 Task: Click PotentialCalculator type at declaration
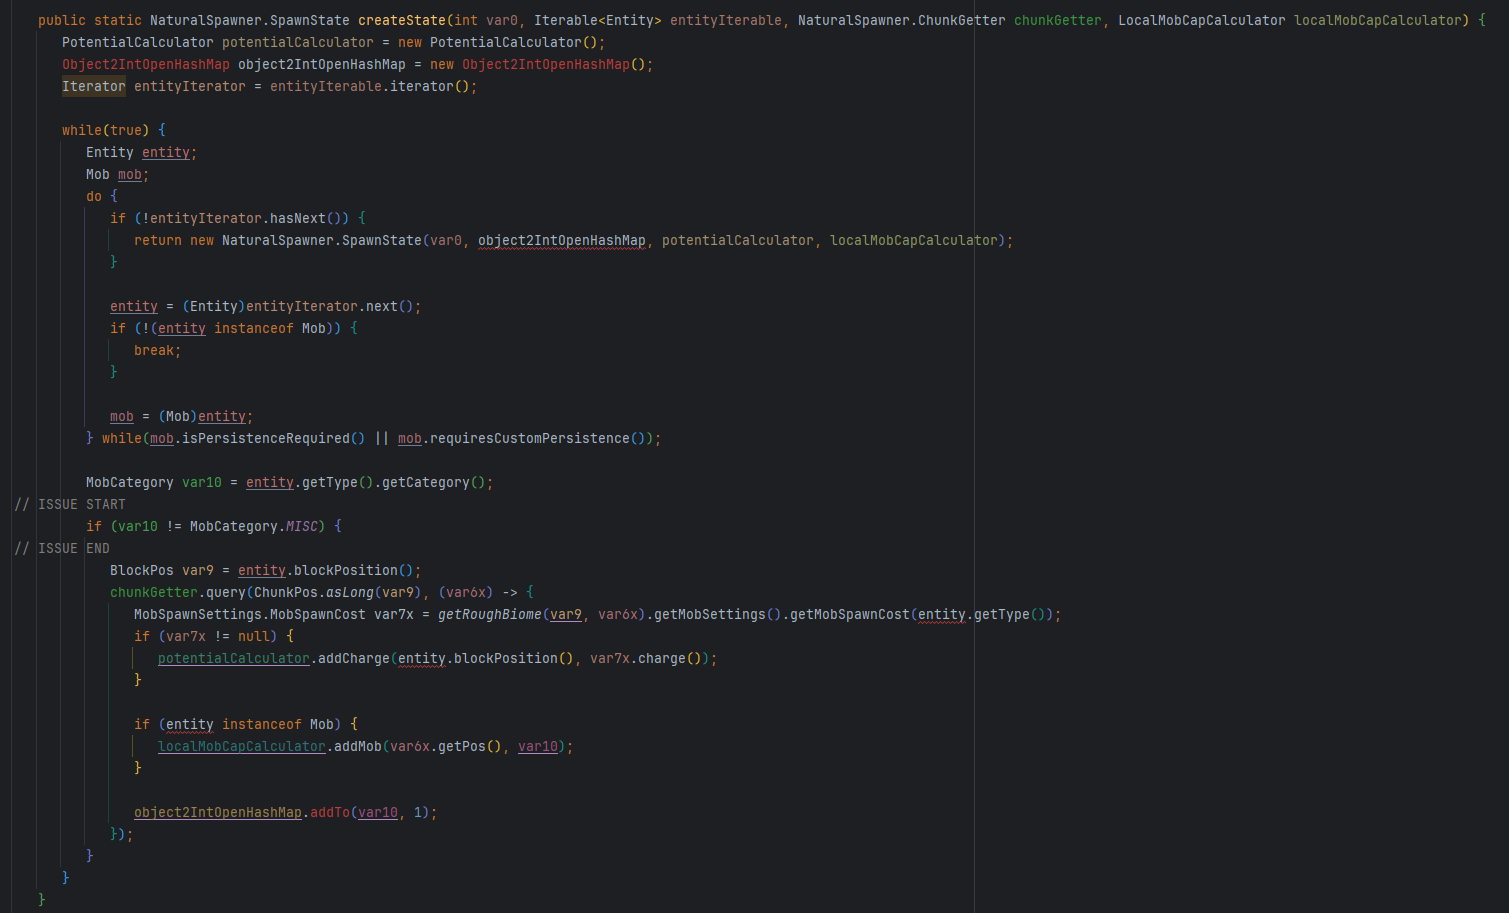click(138, 42)
